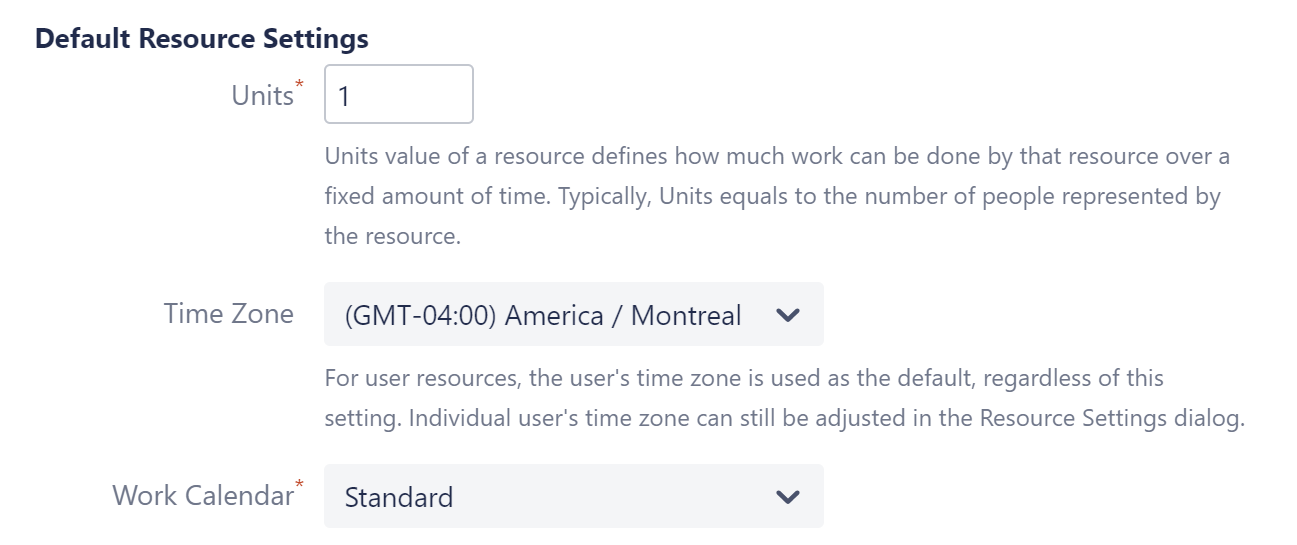Viewport: 1297px width, 545px height.
Task: Click the Units help description paragraph
Action: tap(776, 198)
